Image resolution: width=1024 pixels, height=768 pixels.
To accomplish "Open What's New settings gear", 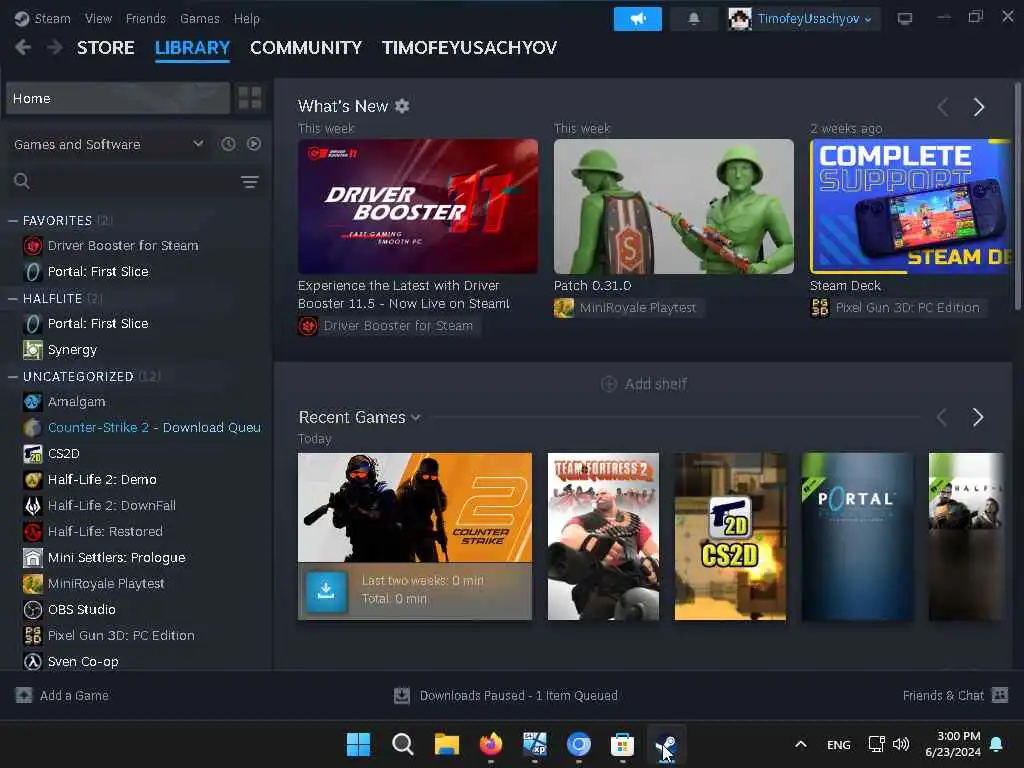I will point(402,106).
